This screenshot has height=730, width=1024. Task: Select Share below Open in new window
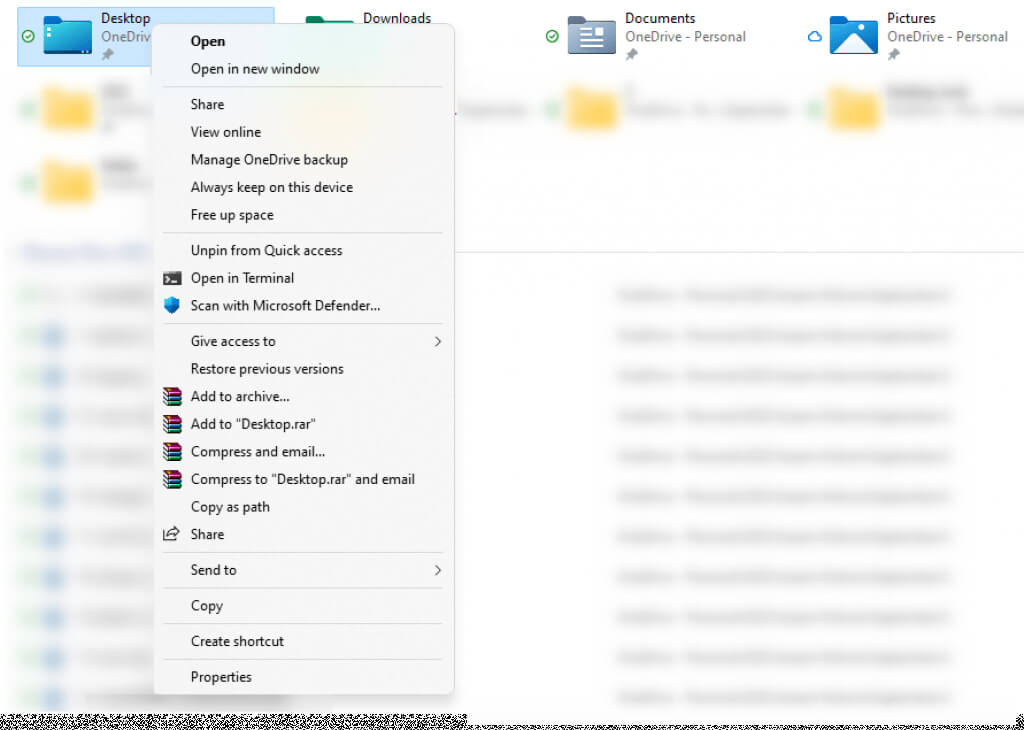click(x=207, y=104)
